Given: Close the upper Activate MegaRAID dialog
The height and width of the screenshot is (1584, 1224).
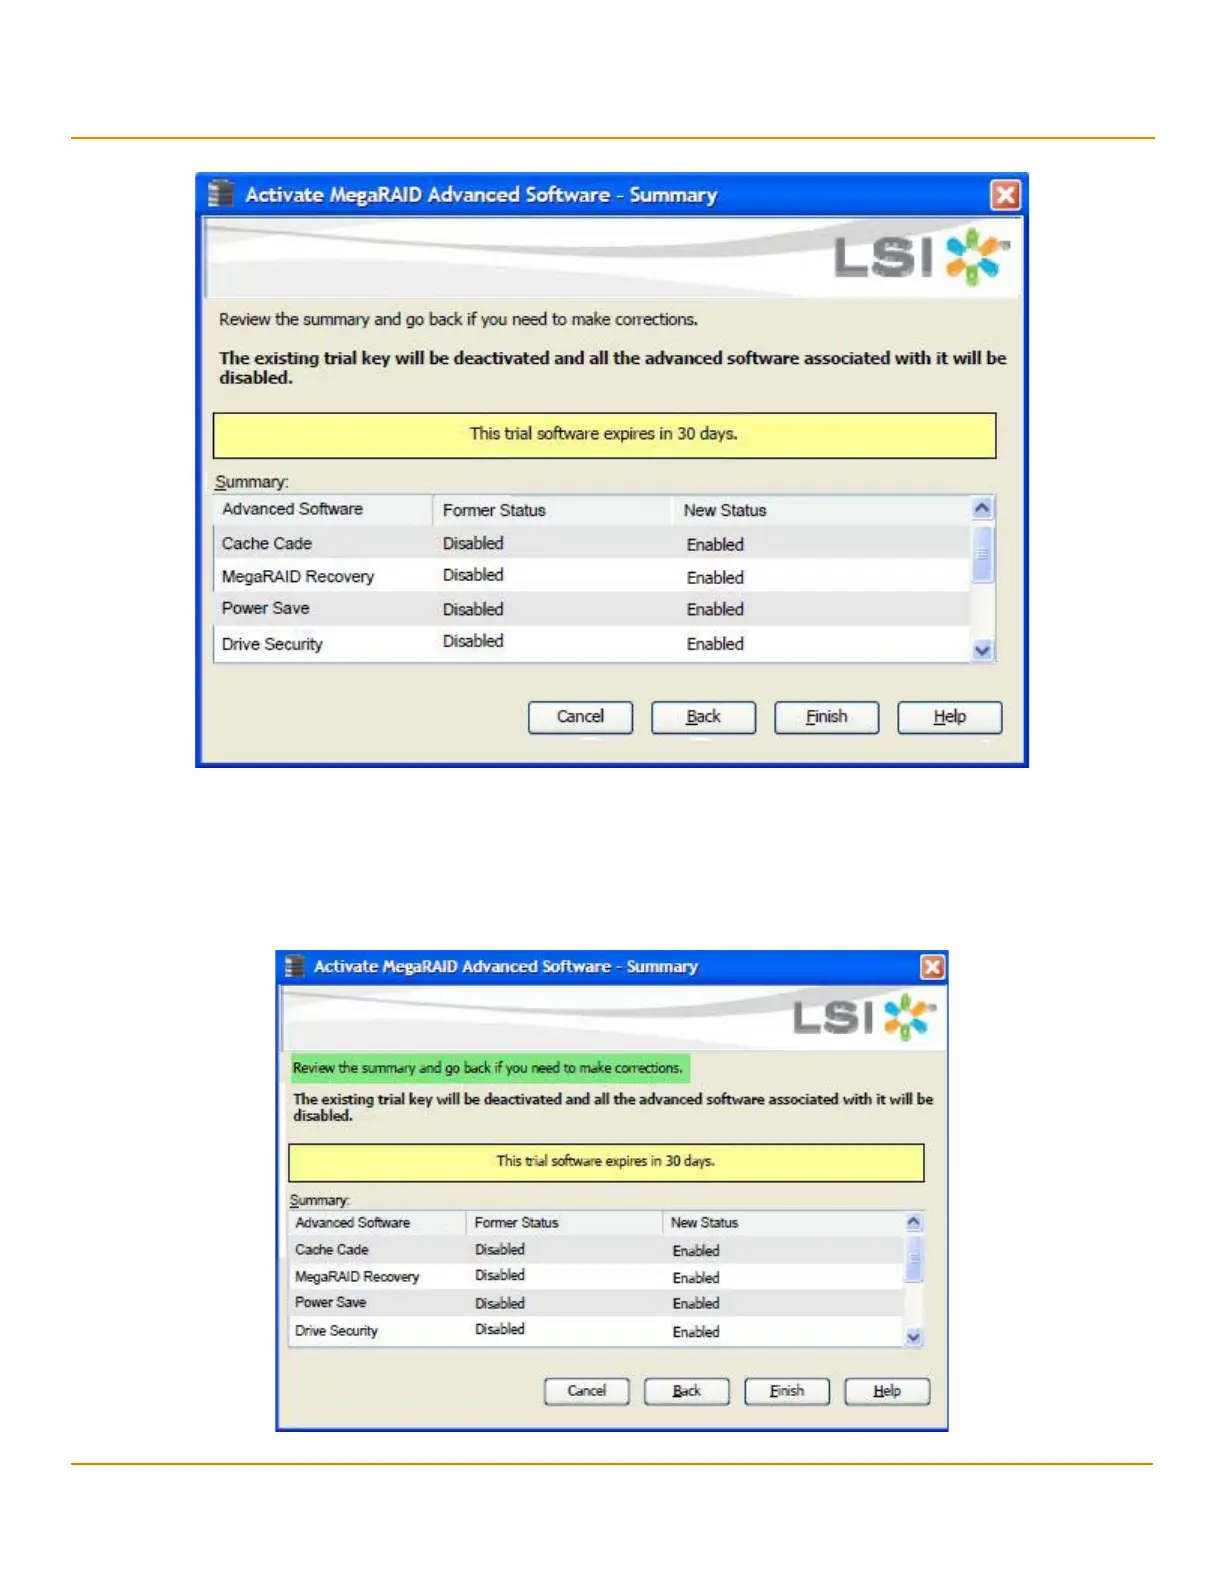Looking at the screenshot, I should point(1005,194).
